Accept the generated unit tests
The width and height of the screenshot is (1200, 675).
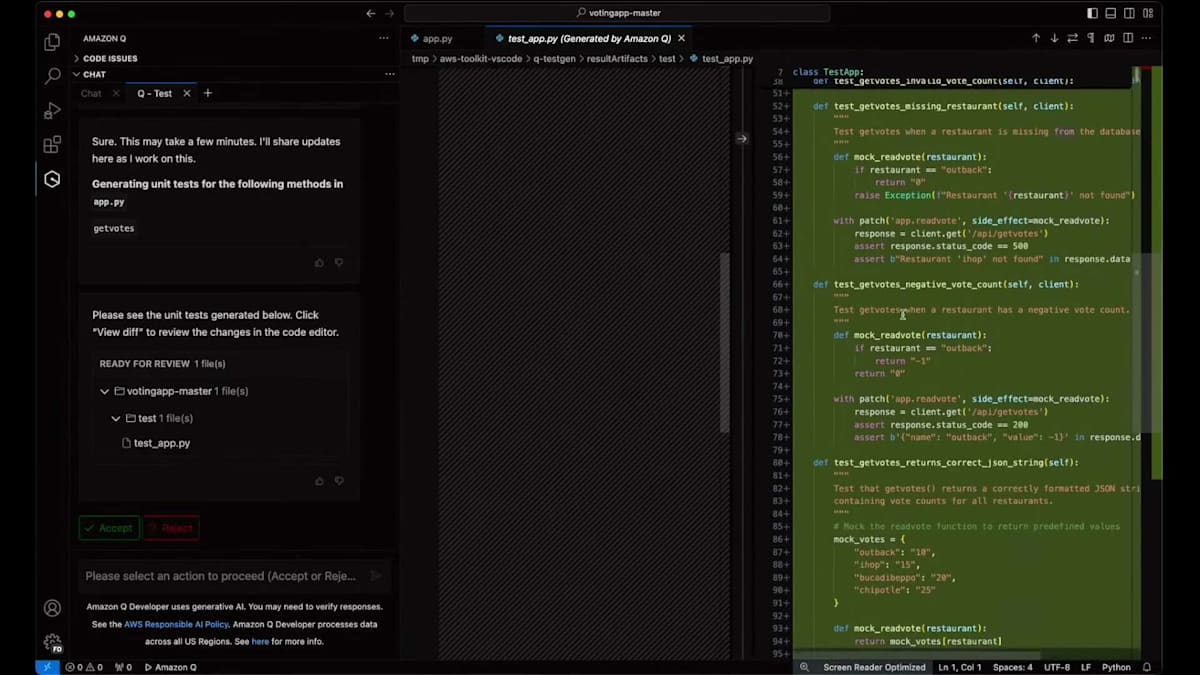[x=109, y=528]
